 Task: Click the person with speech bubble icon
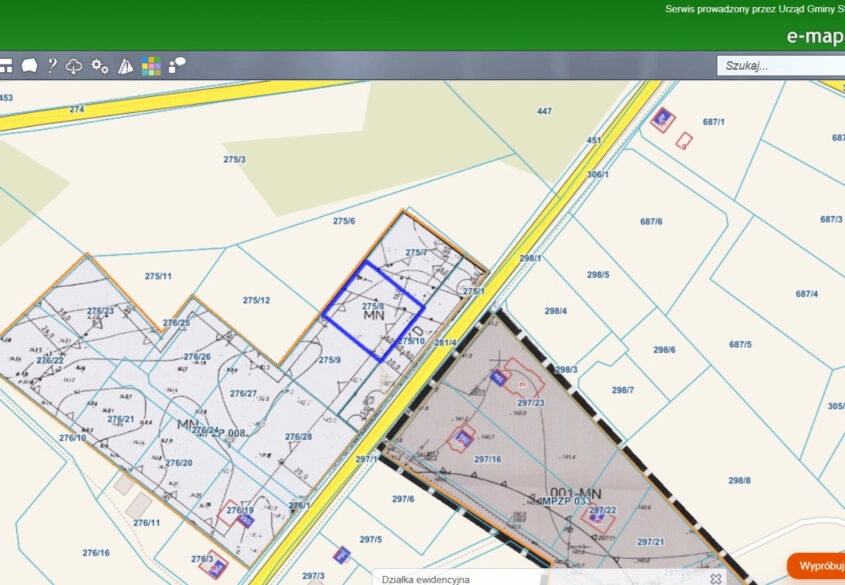click(177, 65)
